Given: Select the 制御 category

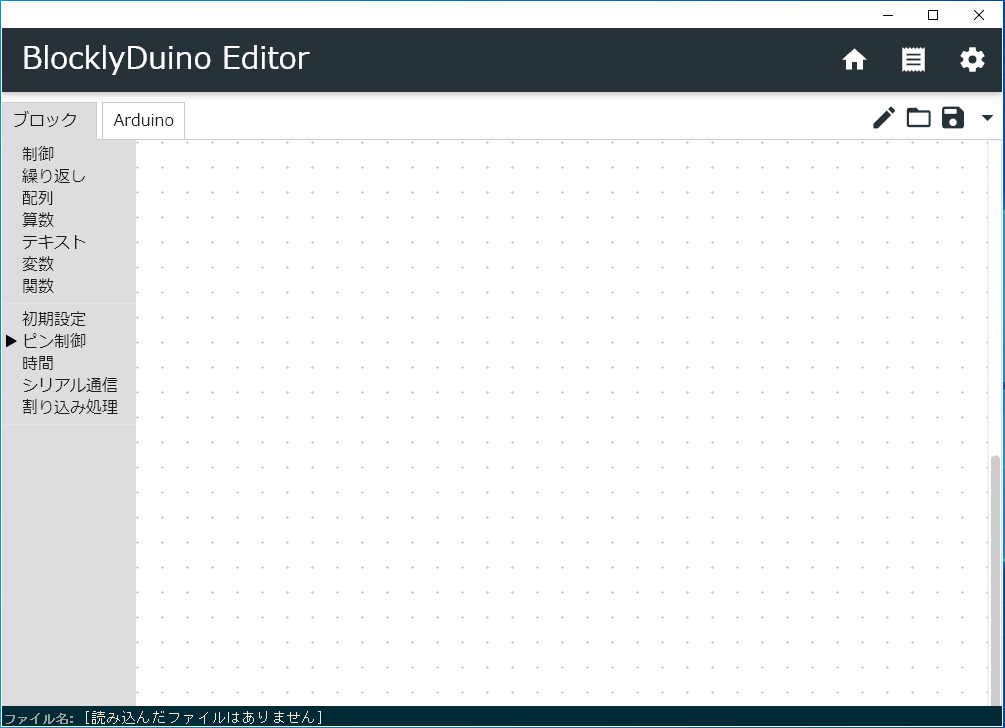Looking at the screenshot, I should coord(38,154).
